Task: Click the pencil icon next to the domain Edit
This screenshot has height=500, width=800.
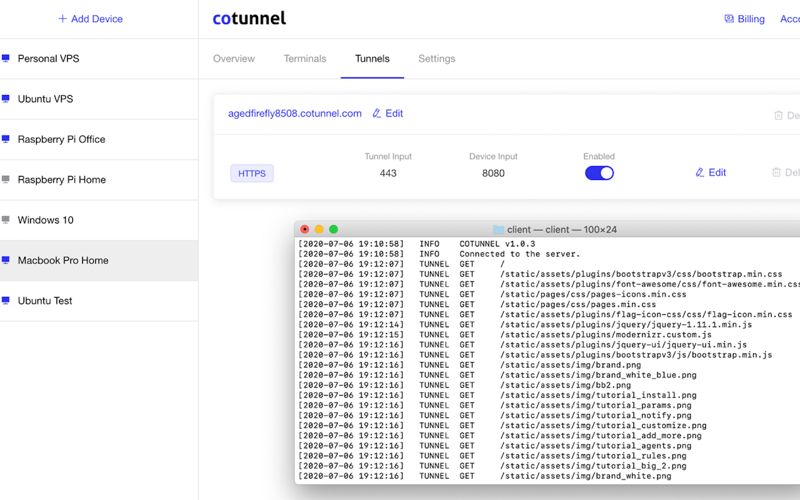Action: [x=377, y=113]
